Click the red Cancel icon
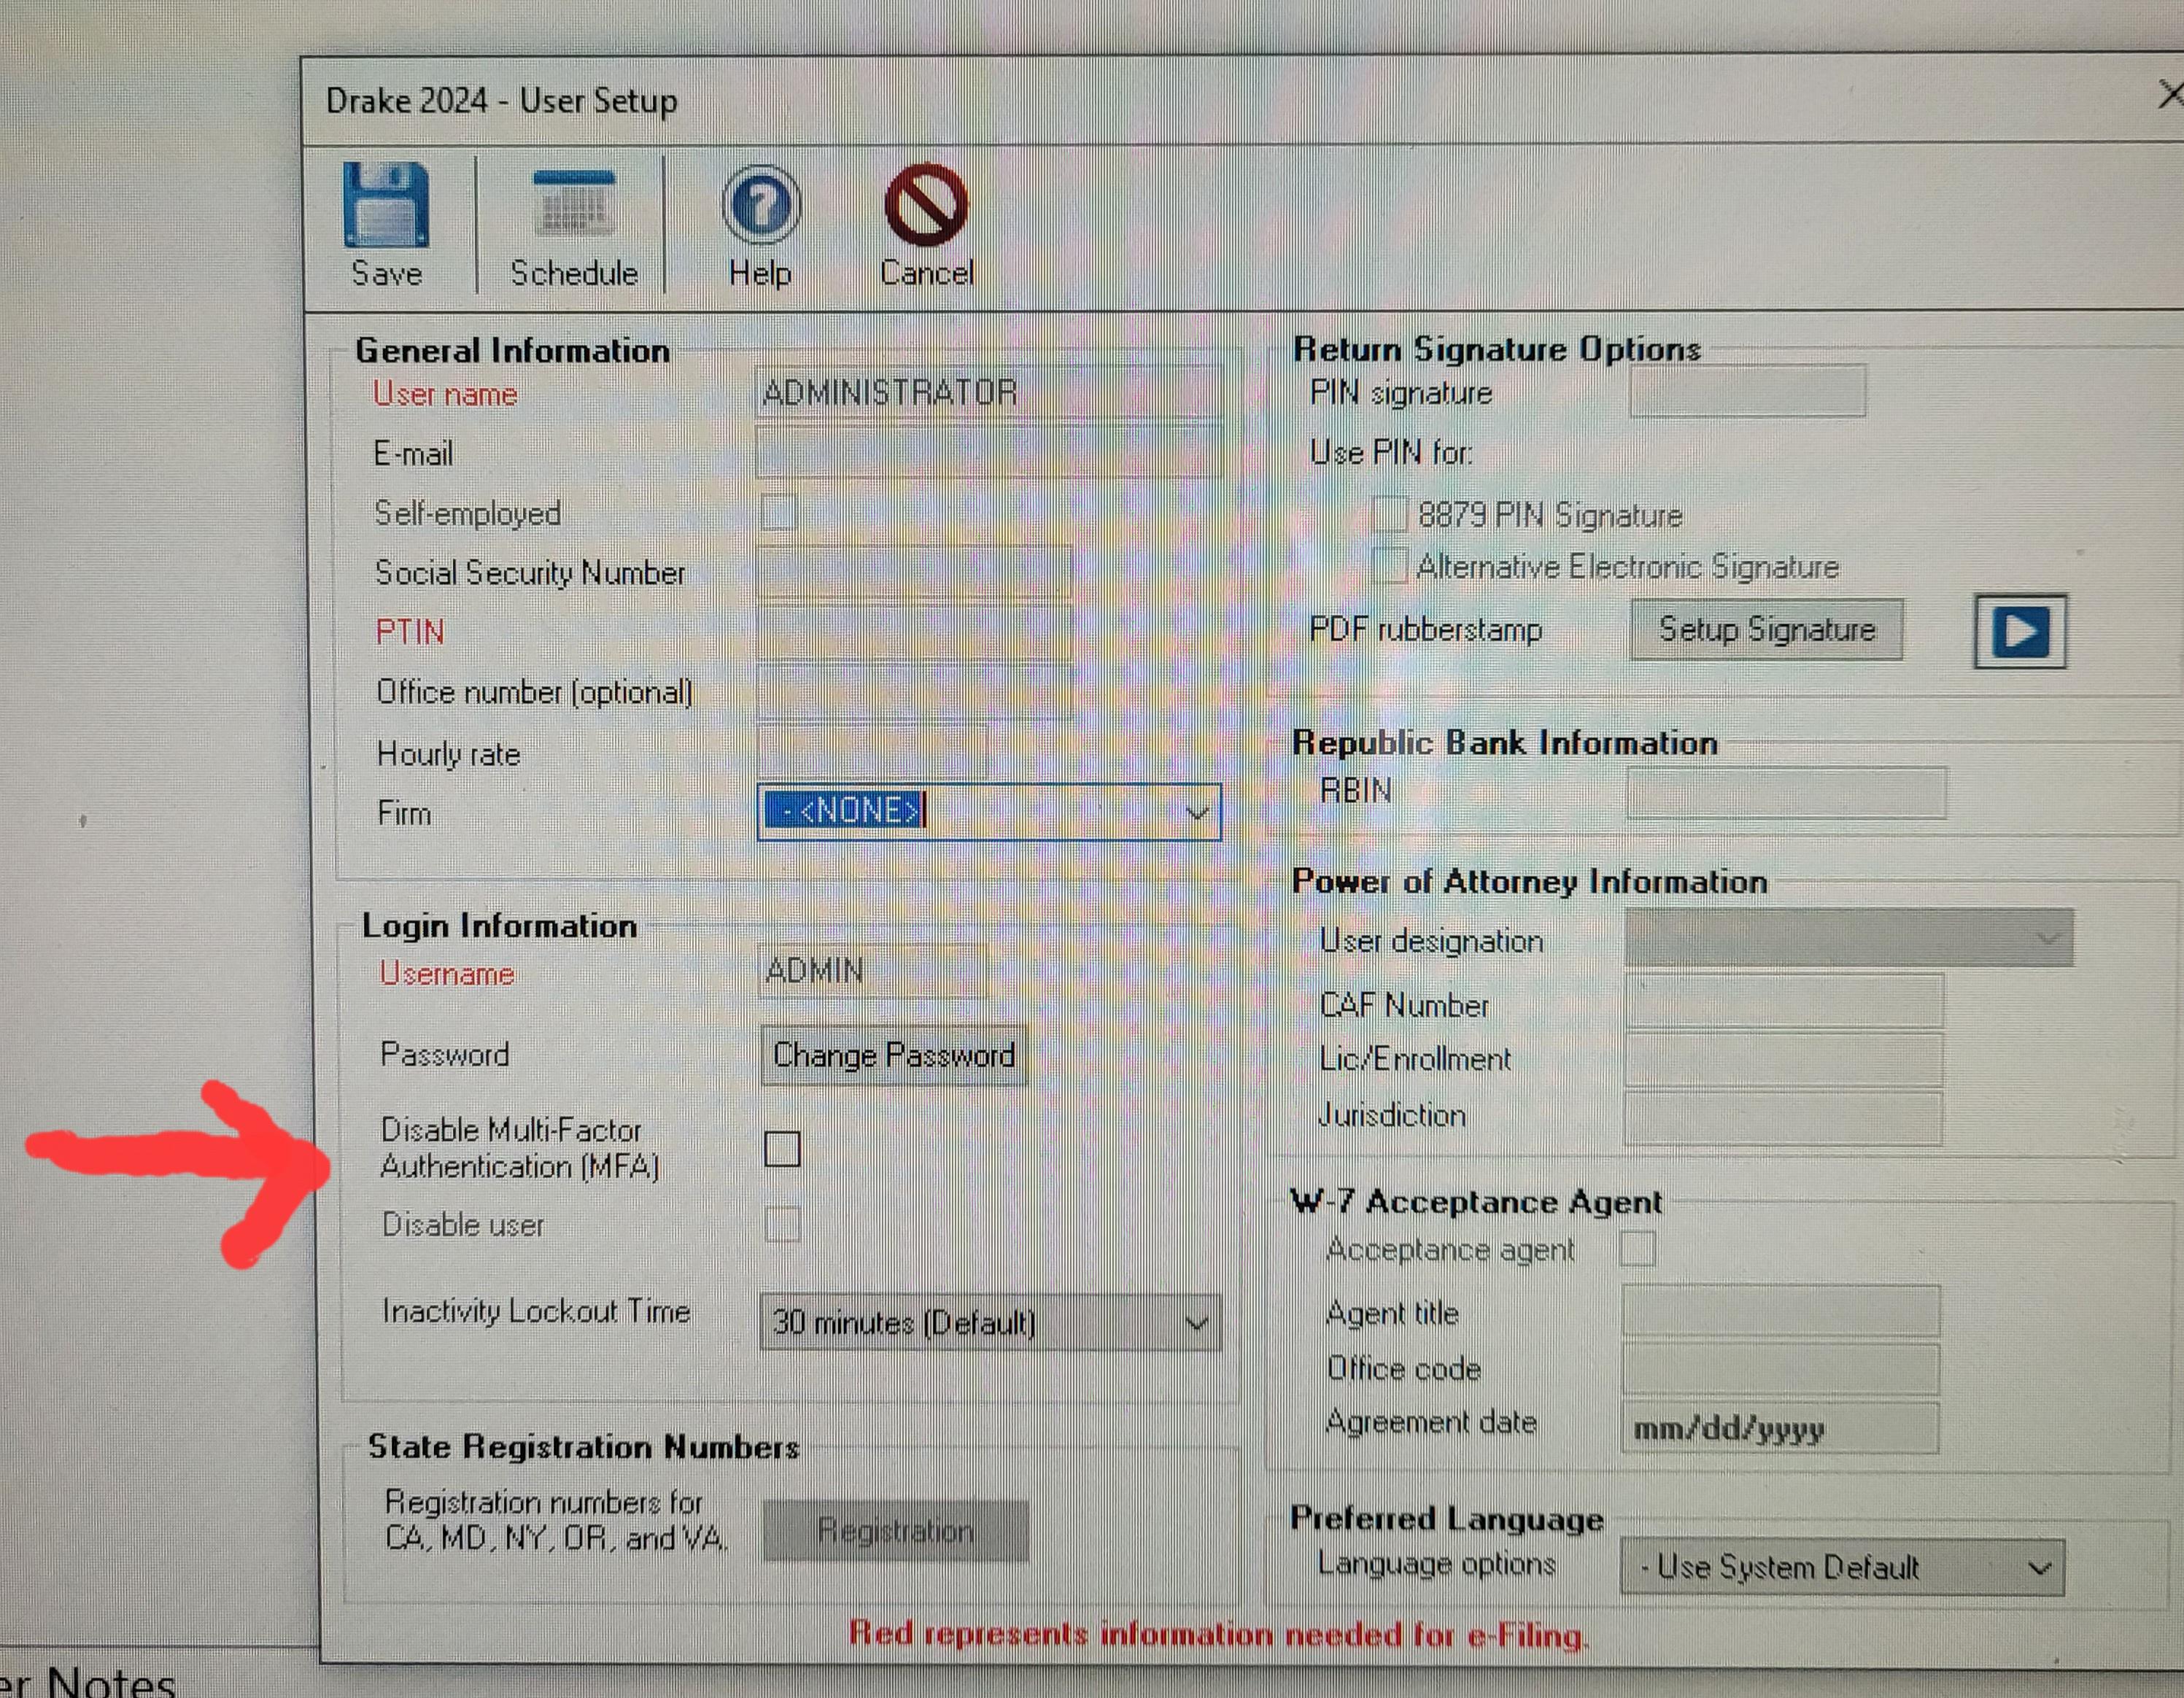The width and height of the screenshot is (2184, 1698). point(926,205)
